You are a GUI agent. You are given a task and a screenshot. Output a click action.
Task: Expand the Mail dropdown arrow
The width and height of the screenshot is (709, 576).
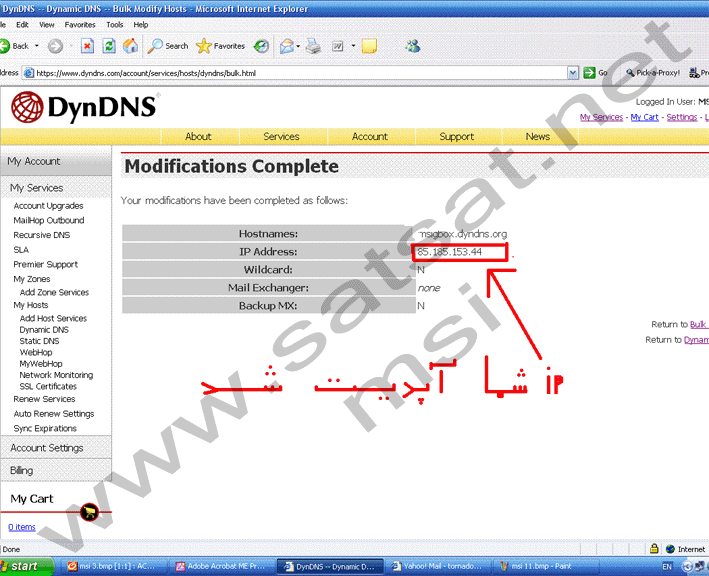(298, 46)
